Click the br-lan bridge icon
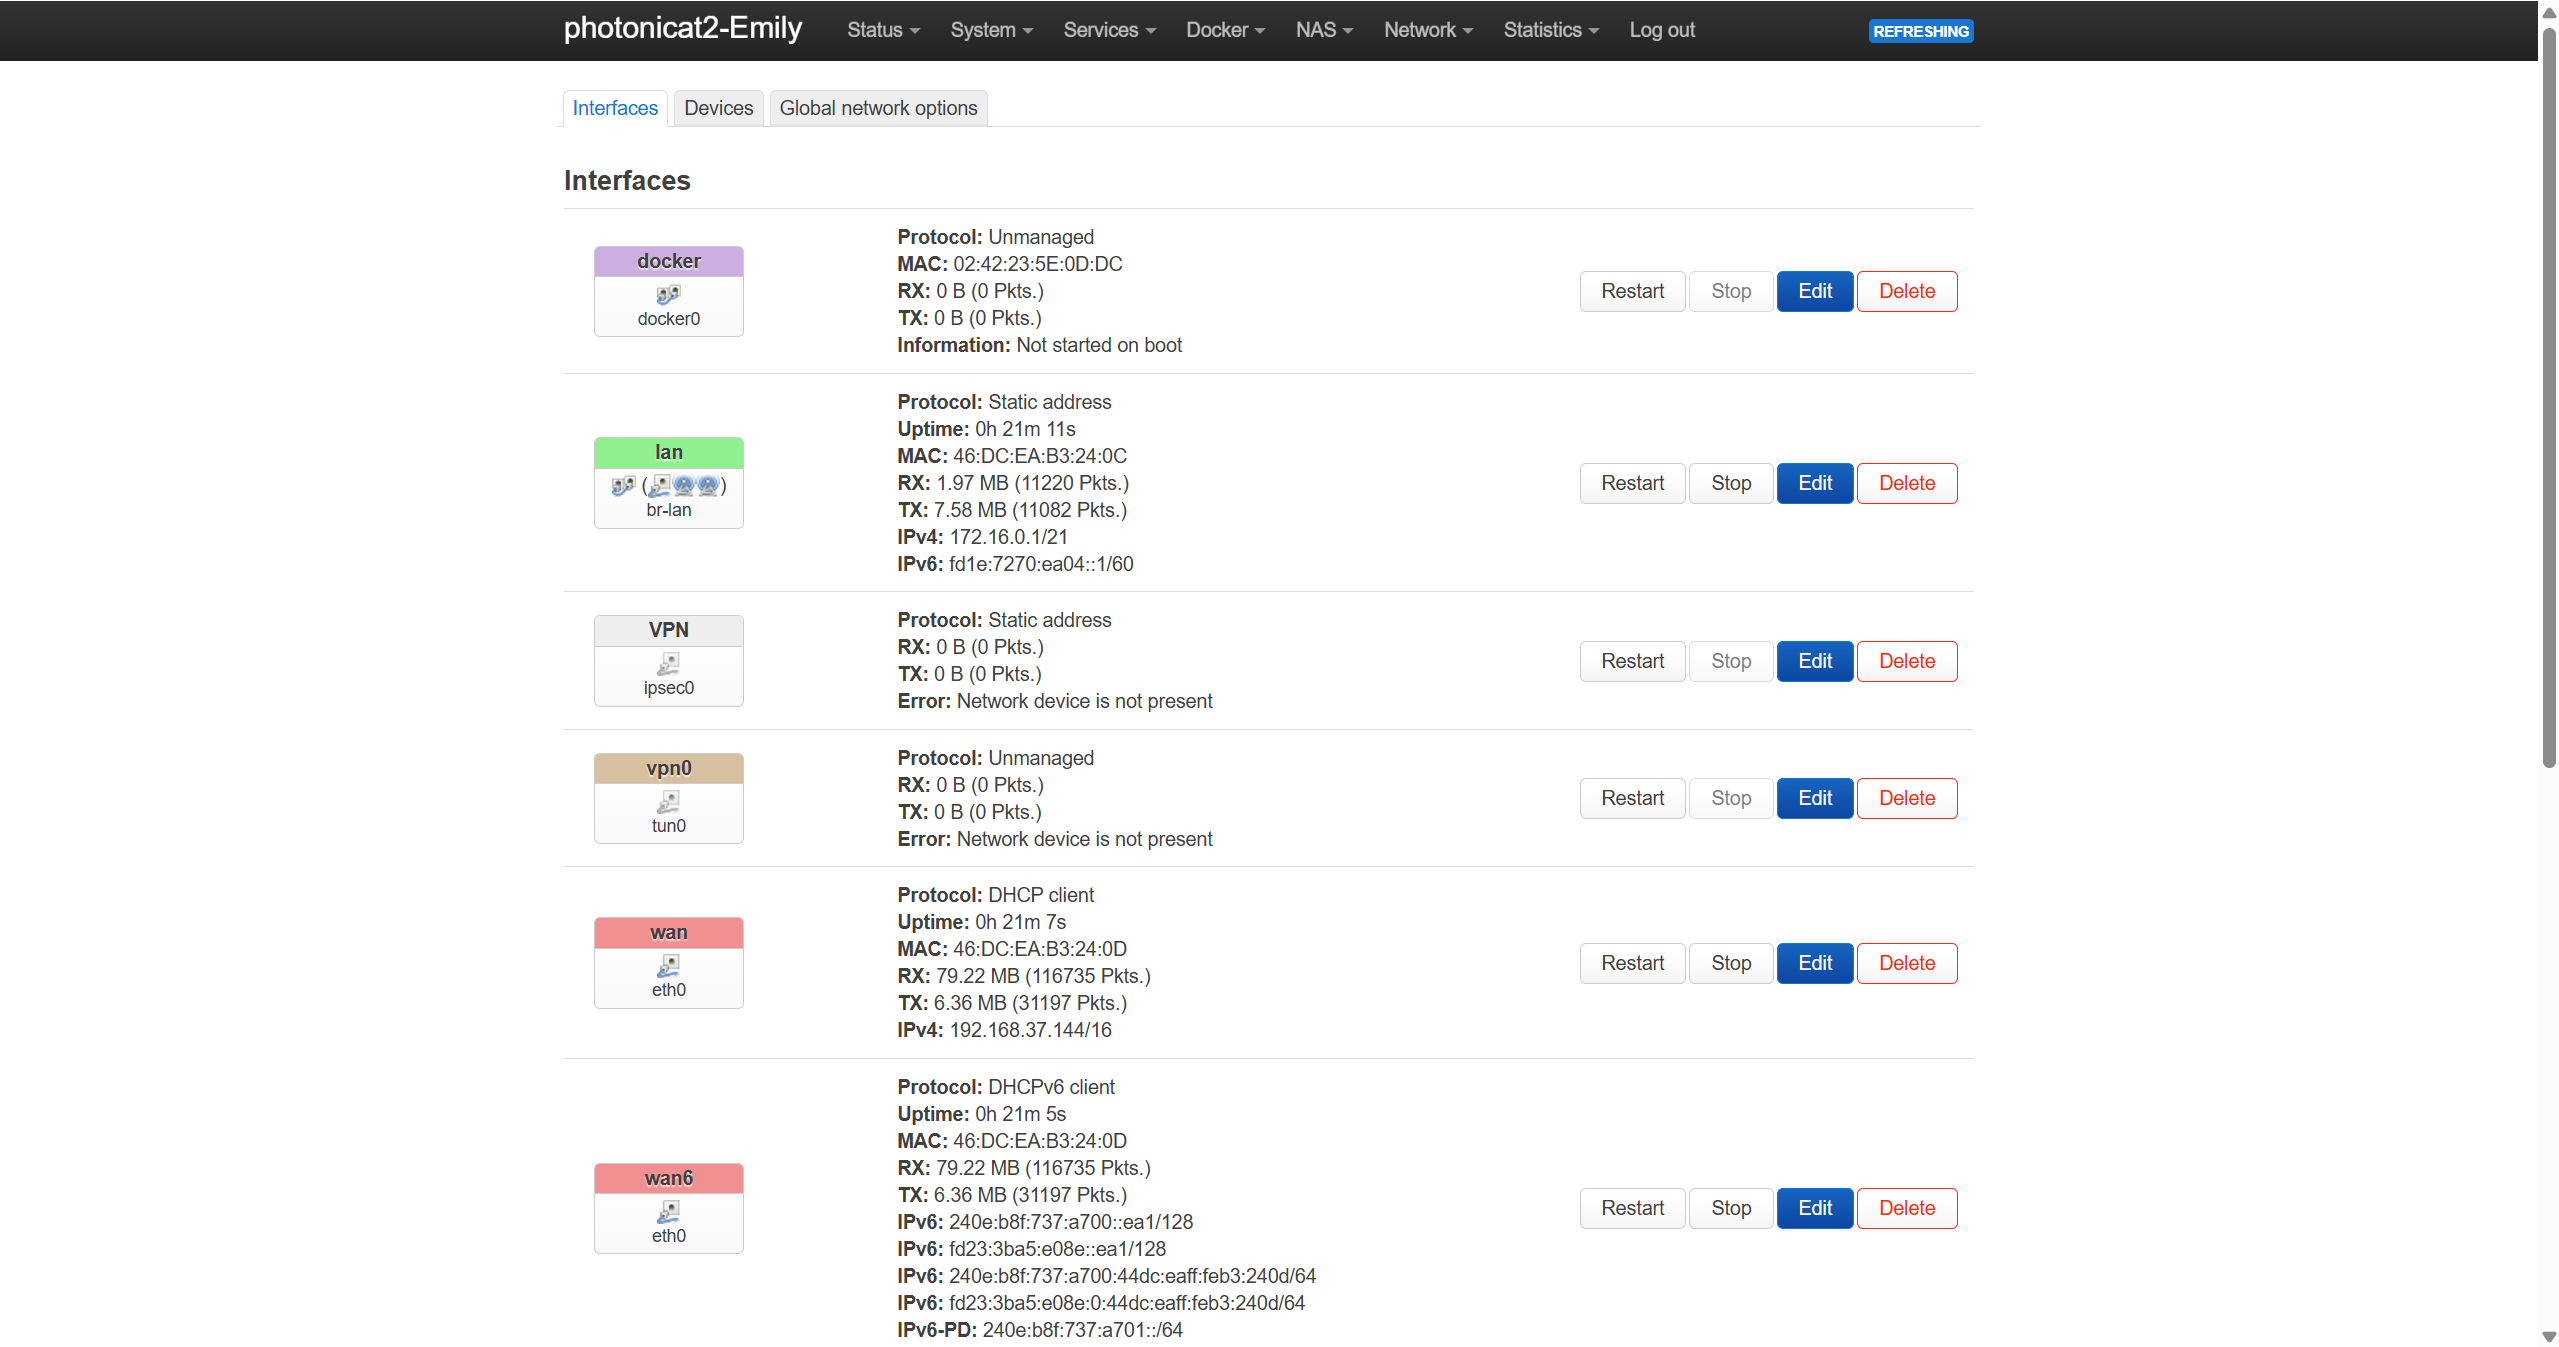This screenshot has height=1347, width=2559. (x=623, y=486)
